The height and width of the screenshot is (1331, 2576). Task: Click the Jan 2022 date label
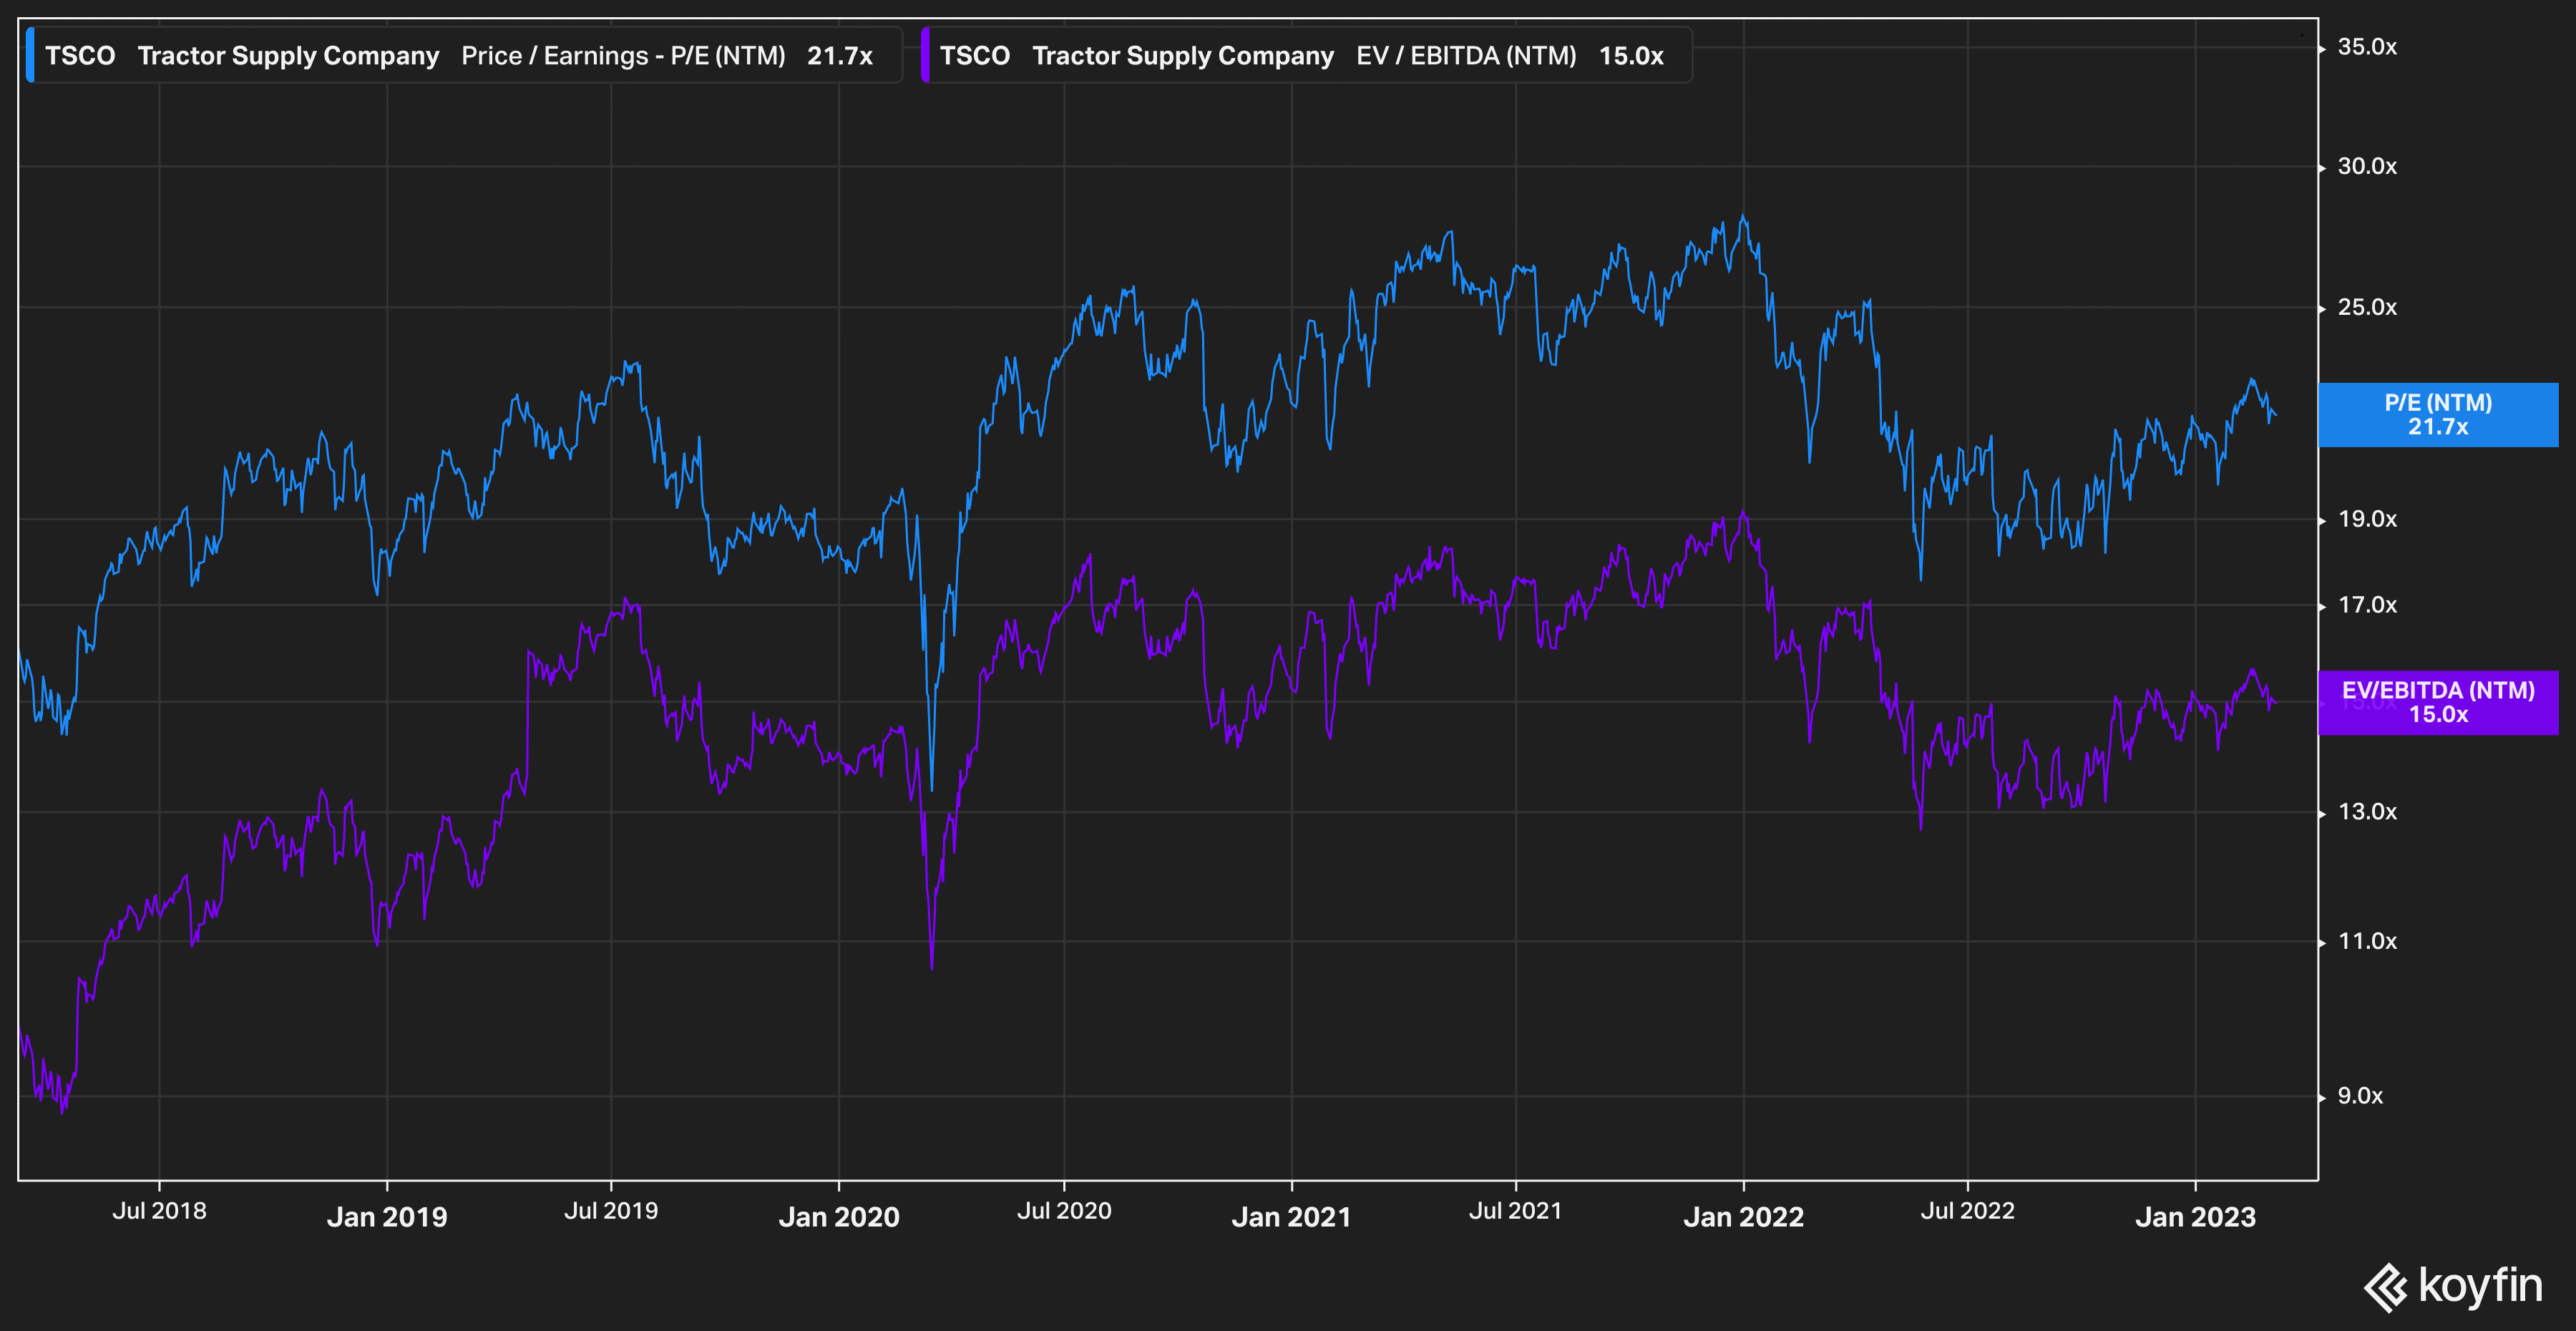point(1744,1217)
